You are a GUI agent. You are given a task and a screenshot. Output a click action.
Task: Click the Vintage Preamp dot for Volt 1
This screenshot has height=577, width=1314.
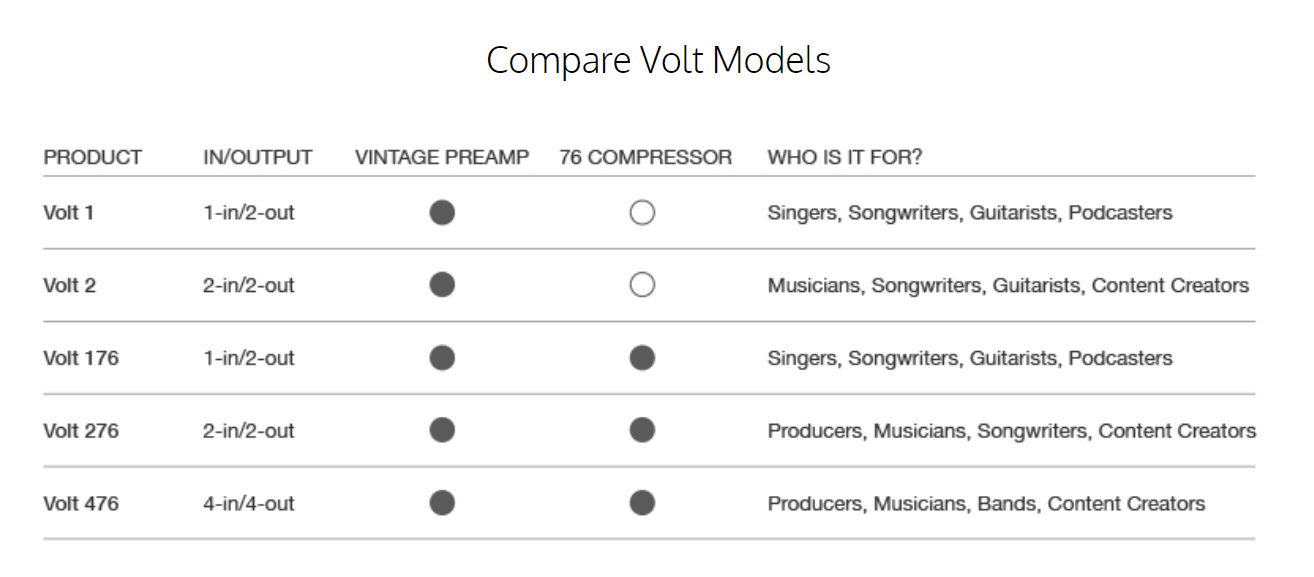click(442, 212)
